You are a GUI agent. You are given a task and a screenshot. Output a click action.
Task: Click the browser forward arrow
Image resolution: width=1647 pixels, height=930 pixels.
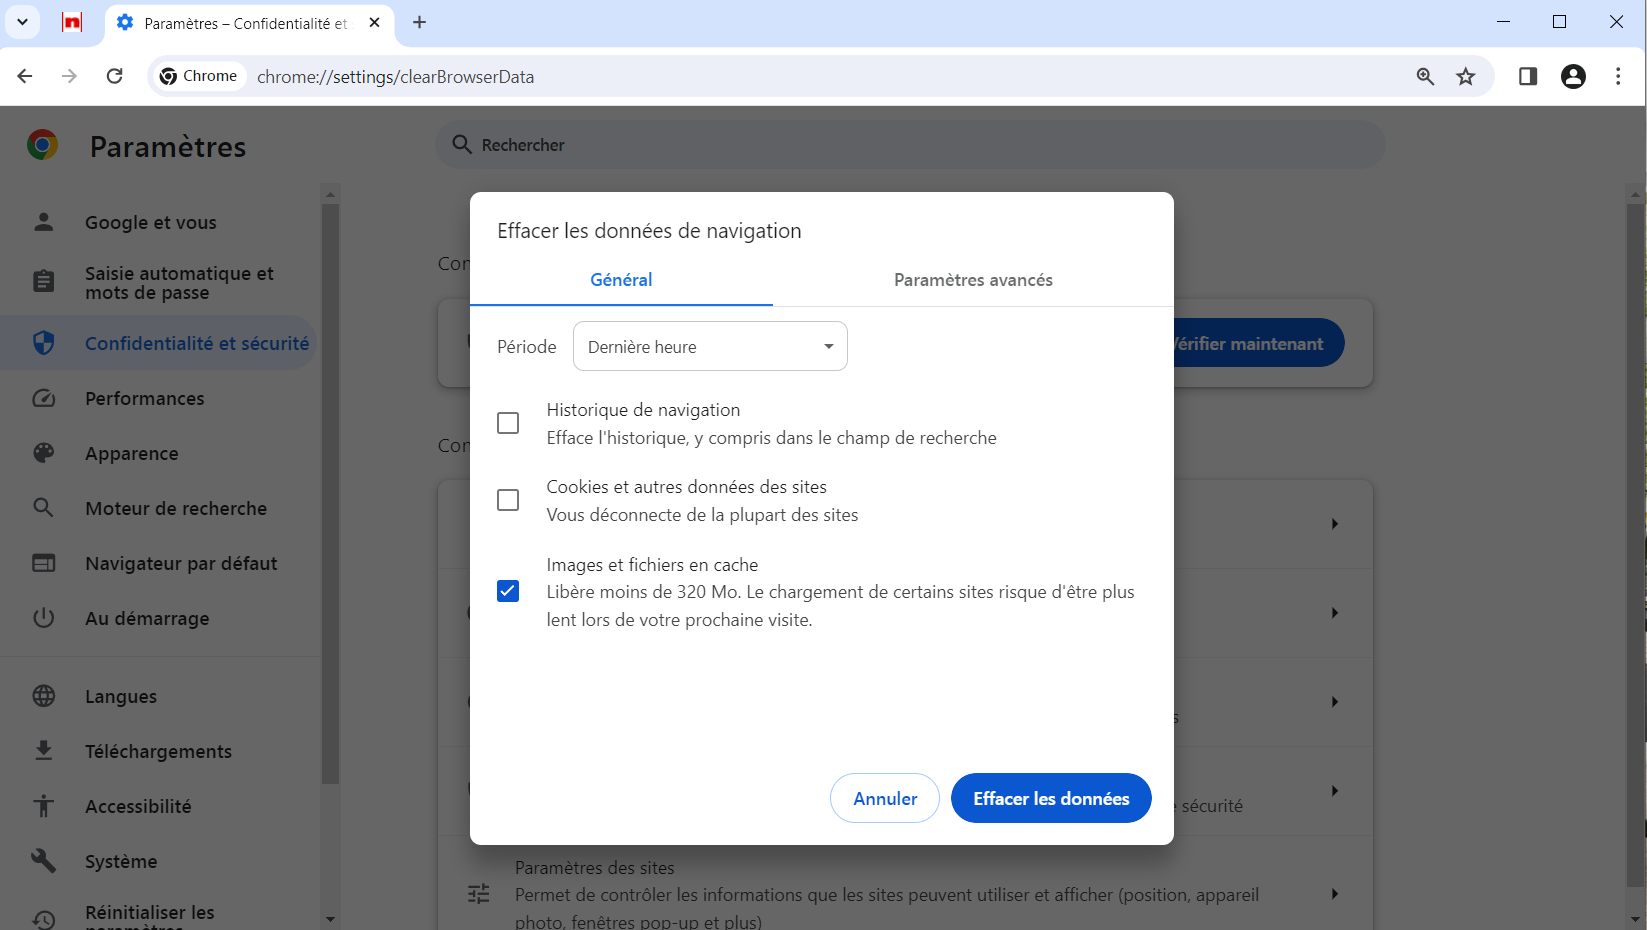click(x=69, y=76)
